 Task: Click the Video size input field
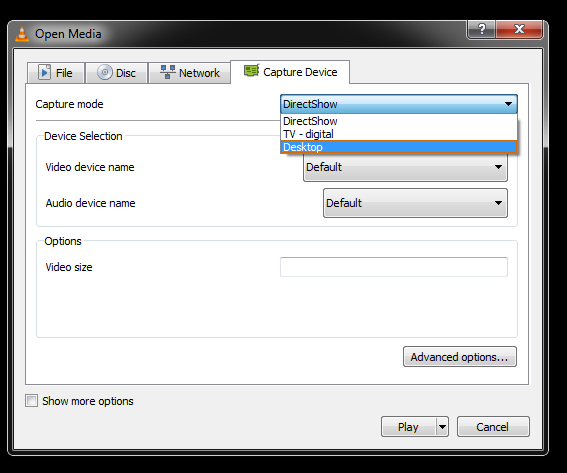pyautogui.click(x=394, y=267)
